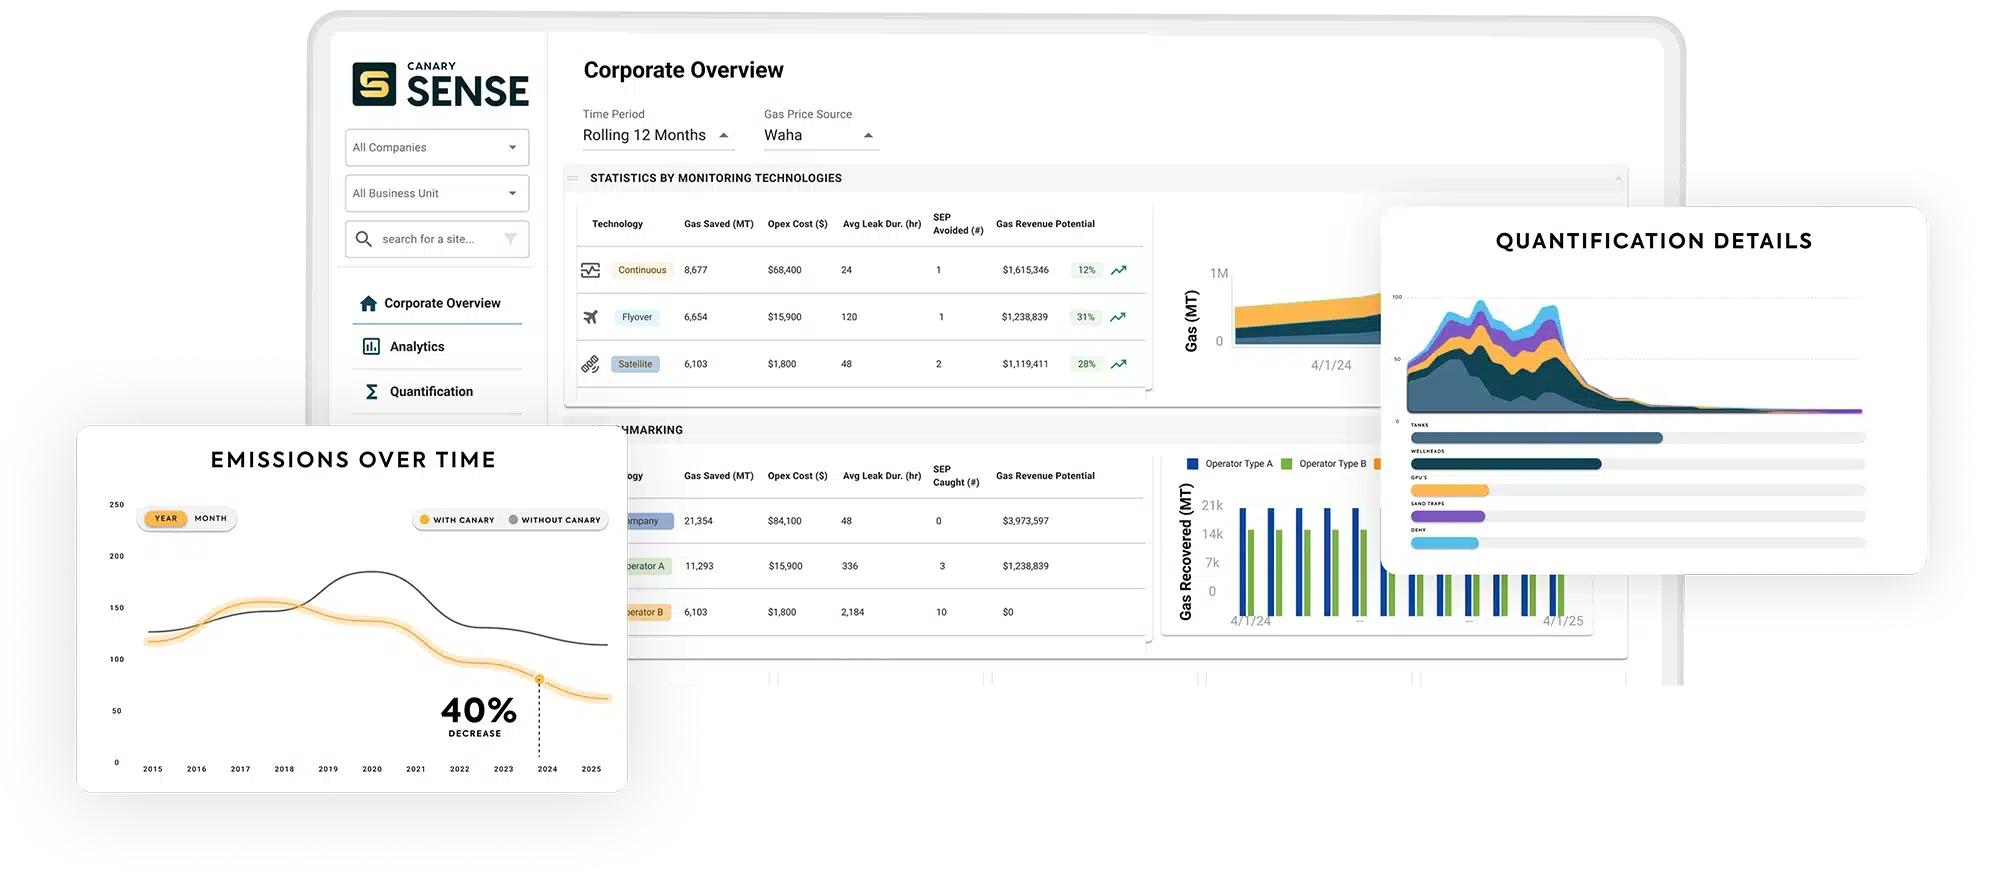The width and height of the screenshot is (2000, 872).
Task: Click the Wellheads progress bar
Action: coord(1637,464)
